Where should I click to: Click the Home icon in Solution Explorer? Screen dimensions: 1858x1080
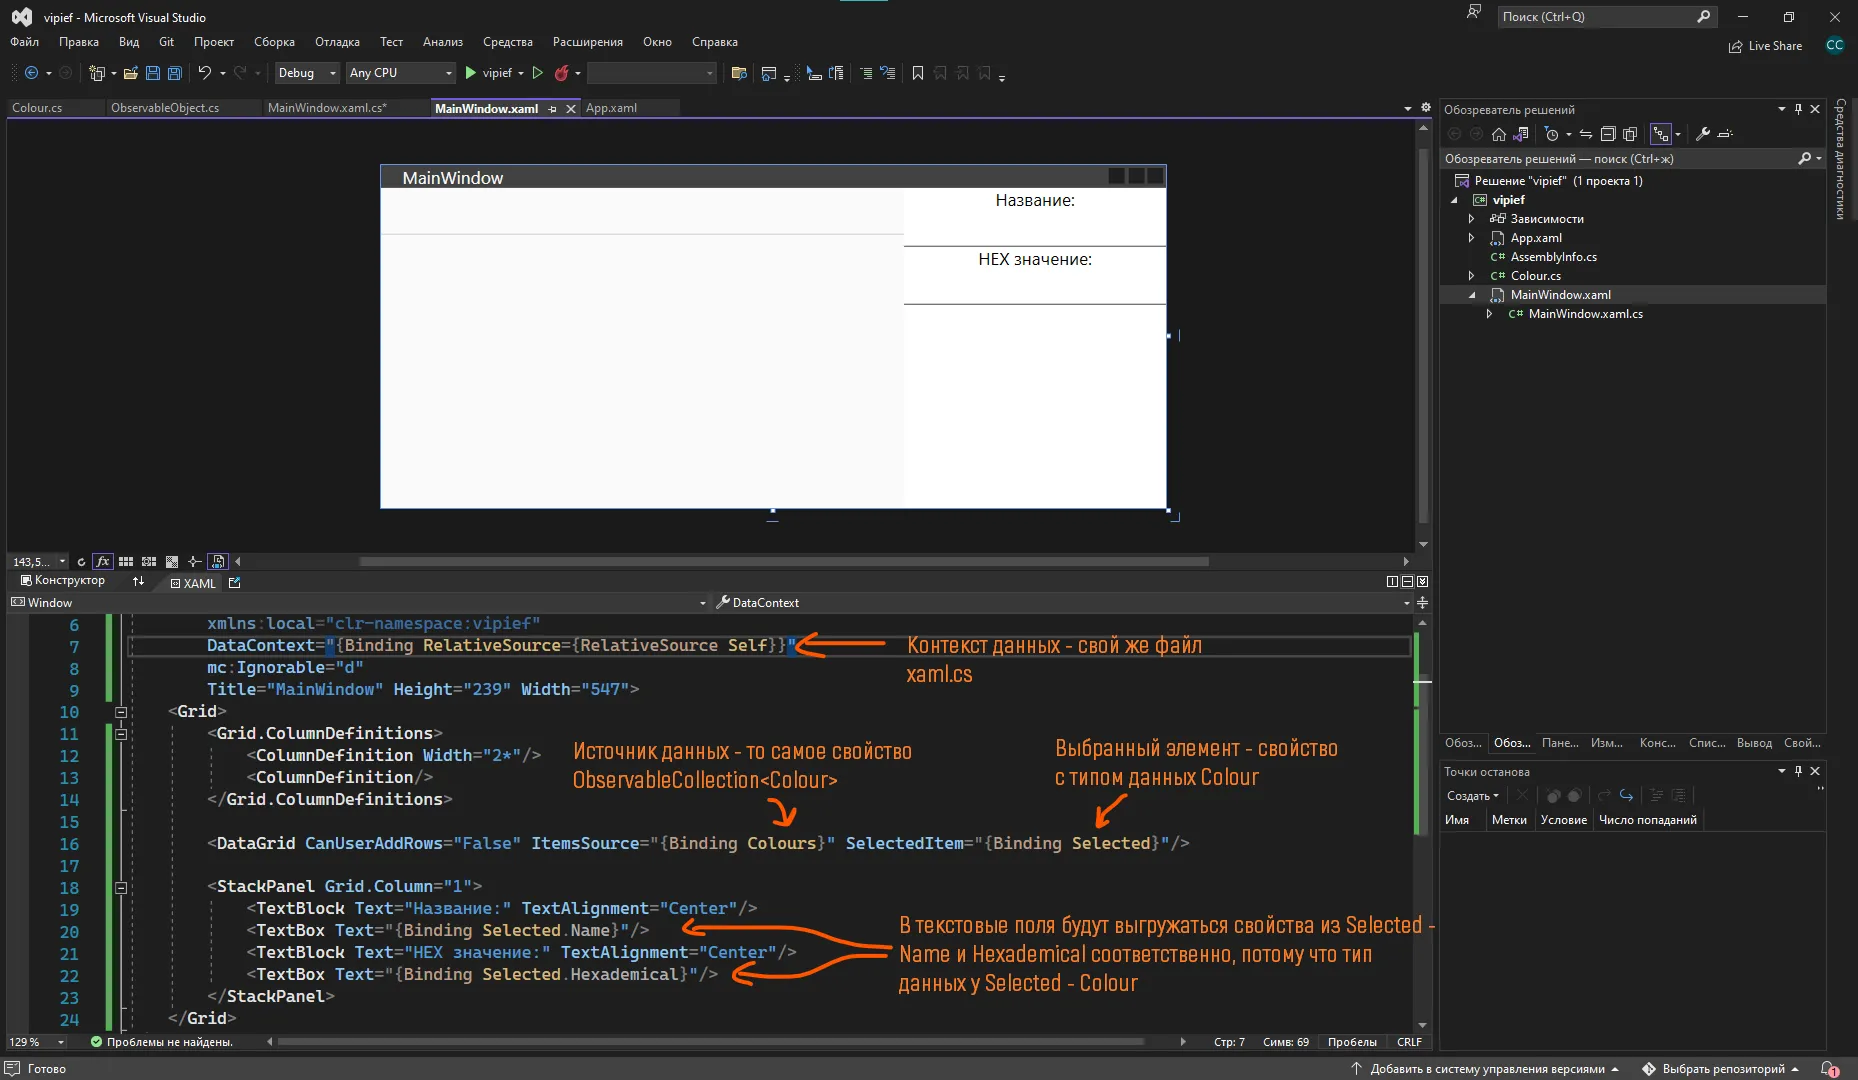pyautogui.click(x=1498, y=134)
